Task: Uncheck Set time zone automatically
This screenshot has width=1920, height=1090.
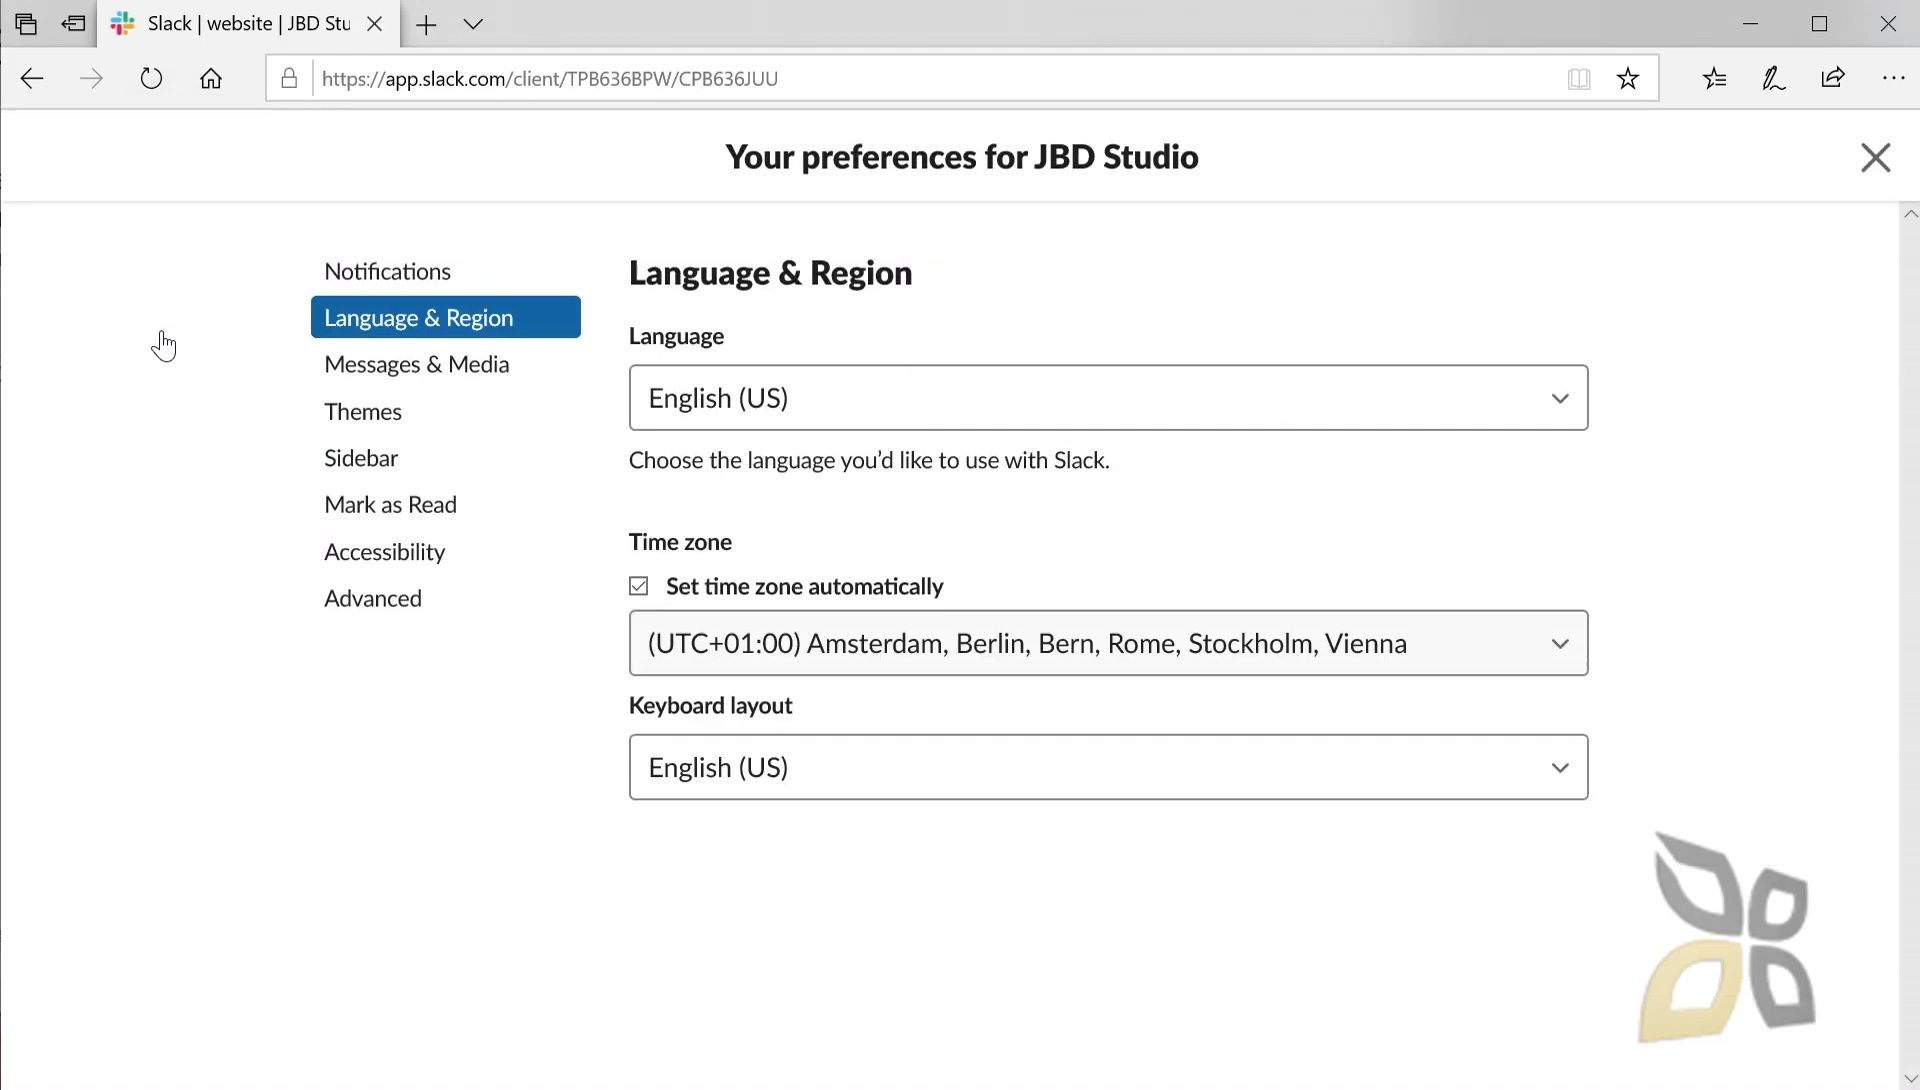Action: [x=639, y=586]
